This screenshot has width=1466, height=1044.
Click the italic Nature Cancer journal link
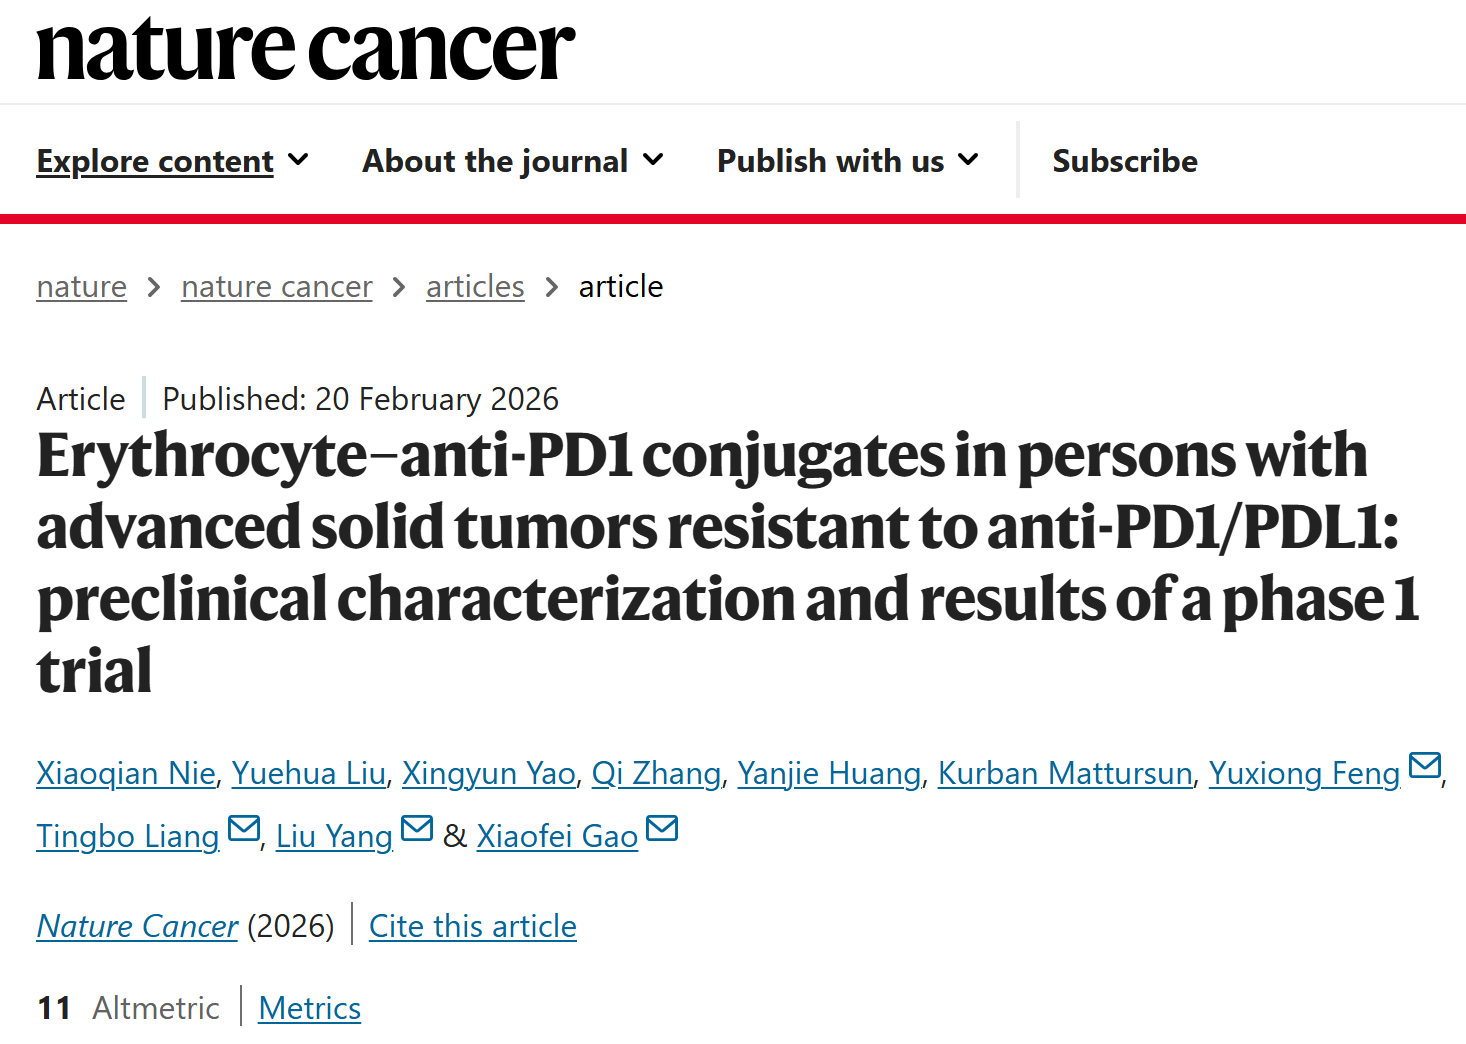tap(138, 926)
